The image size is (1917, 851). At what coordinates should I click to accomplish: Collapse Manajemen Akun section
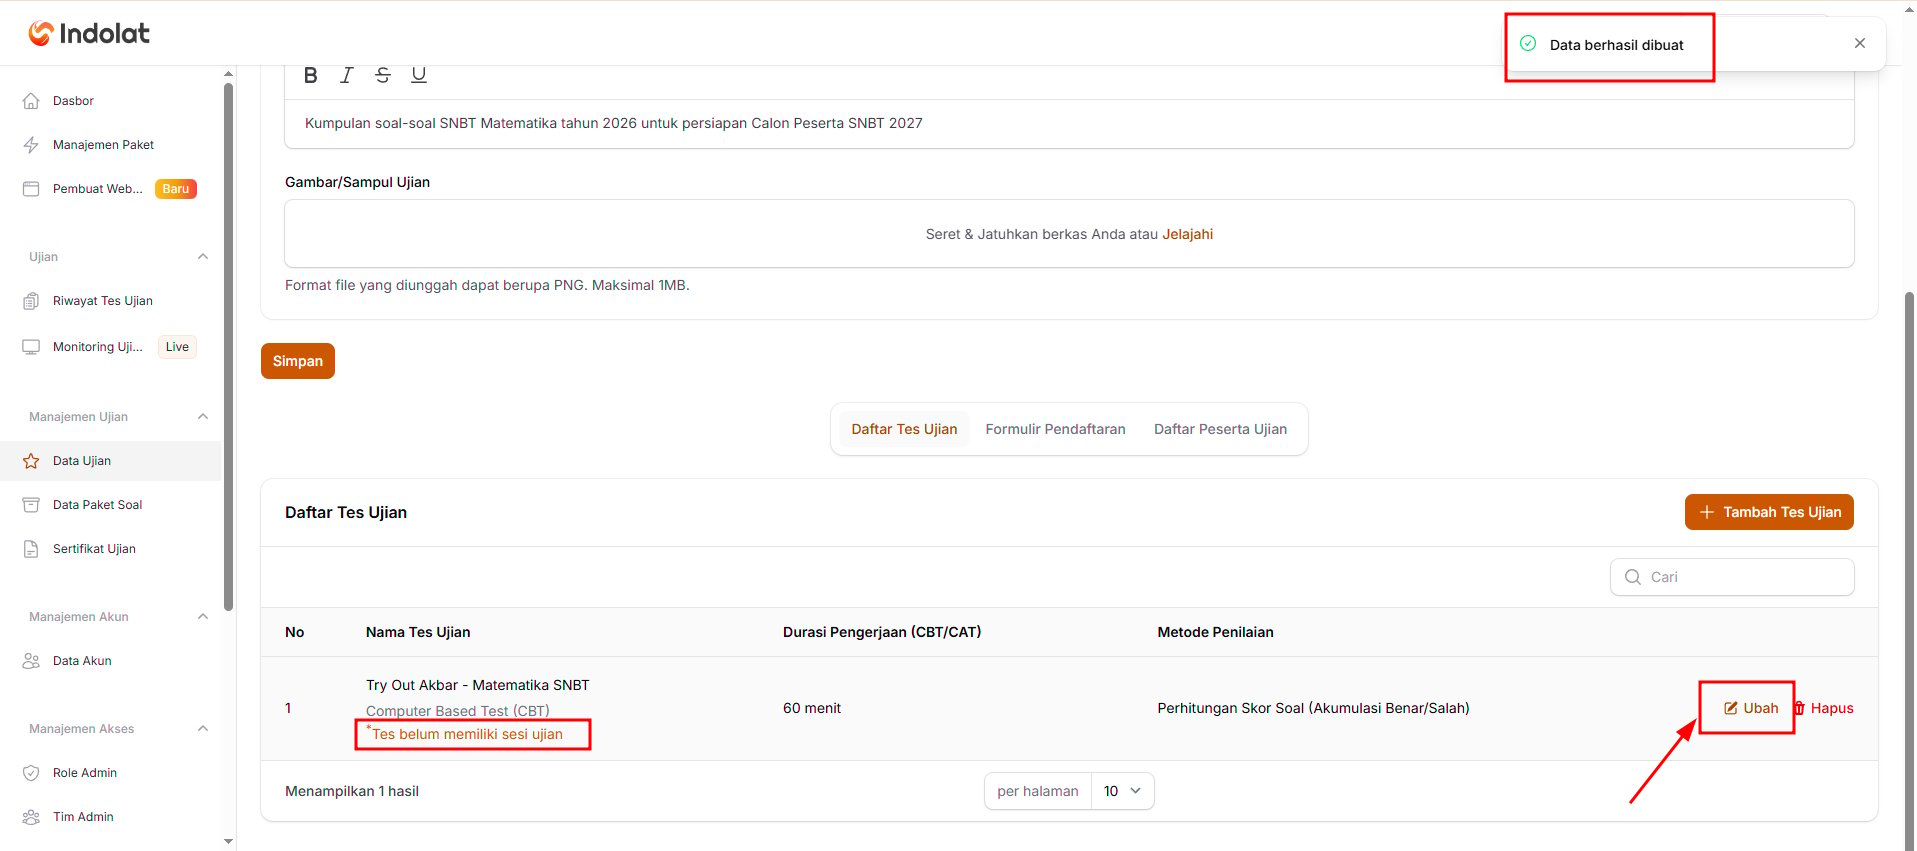click(203, 617)
